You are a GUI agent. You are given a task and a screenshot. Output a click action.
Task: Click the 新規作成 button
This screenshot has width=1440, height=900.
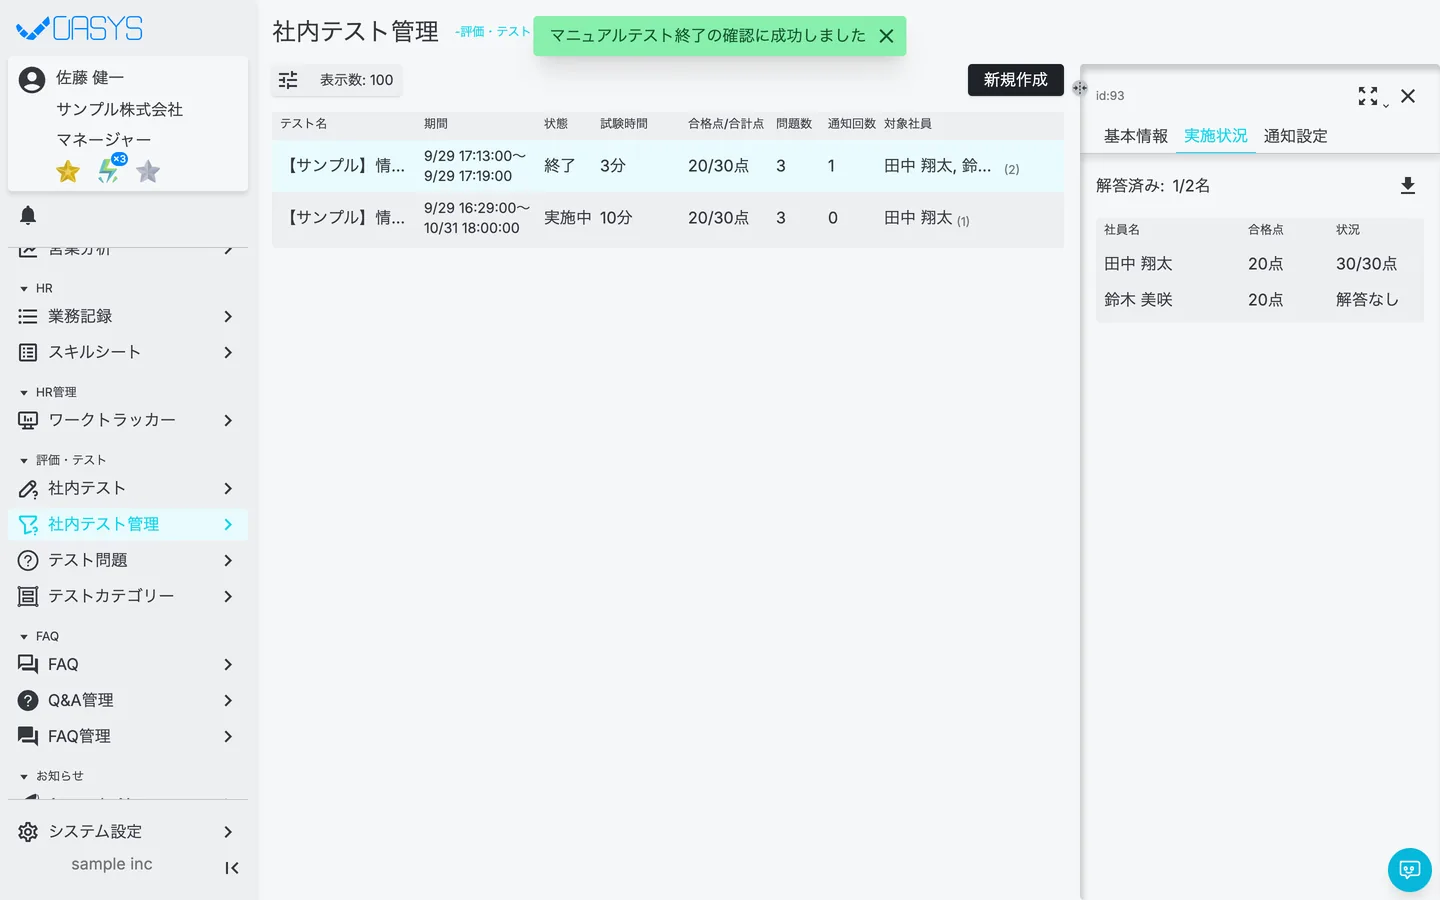(x=1016, y=80)
